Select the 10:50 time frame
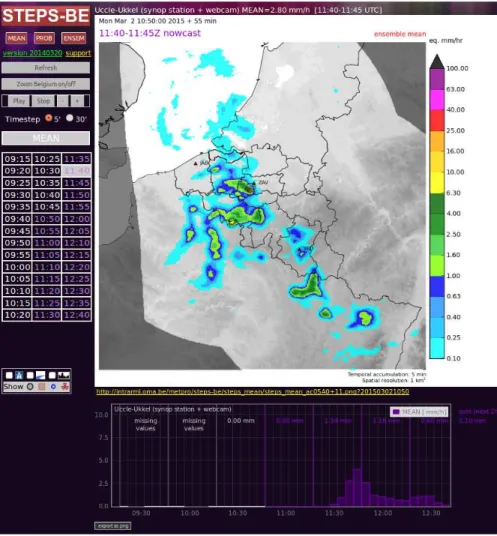The width and height of the screenshot is (497, 536). click(x=47, y=219)
